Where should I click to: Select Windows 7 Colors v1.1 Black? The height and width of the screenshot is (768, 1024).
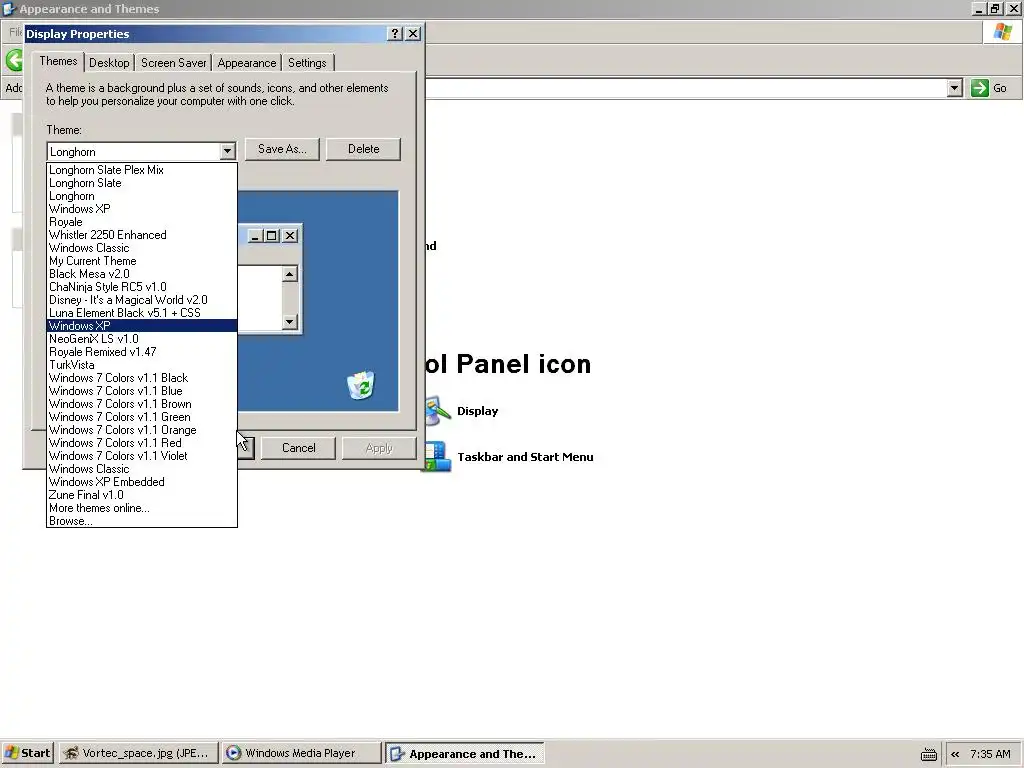[x=142, y=378]
